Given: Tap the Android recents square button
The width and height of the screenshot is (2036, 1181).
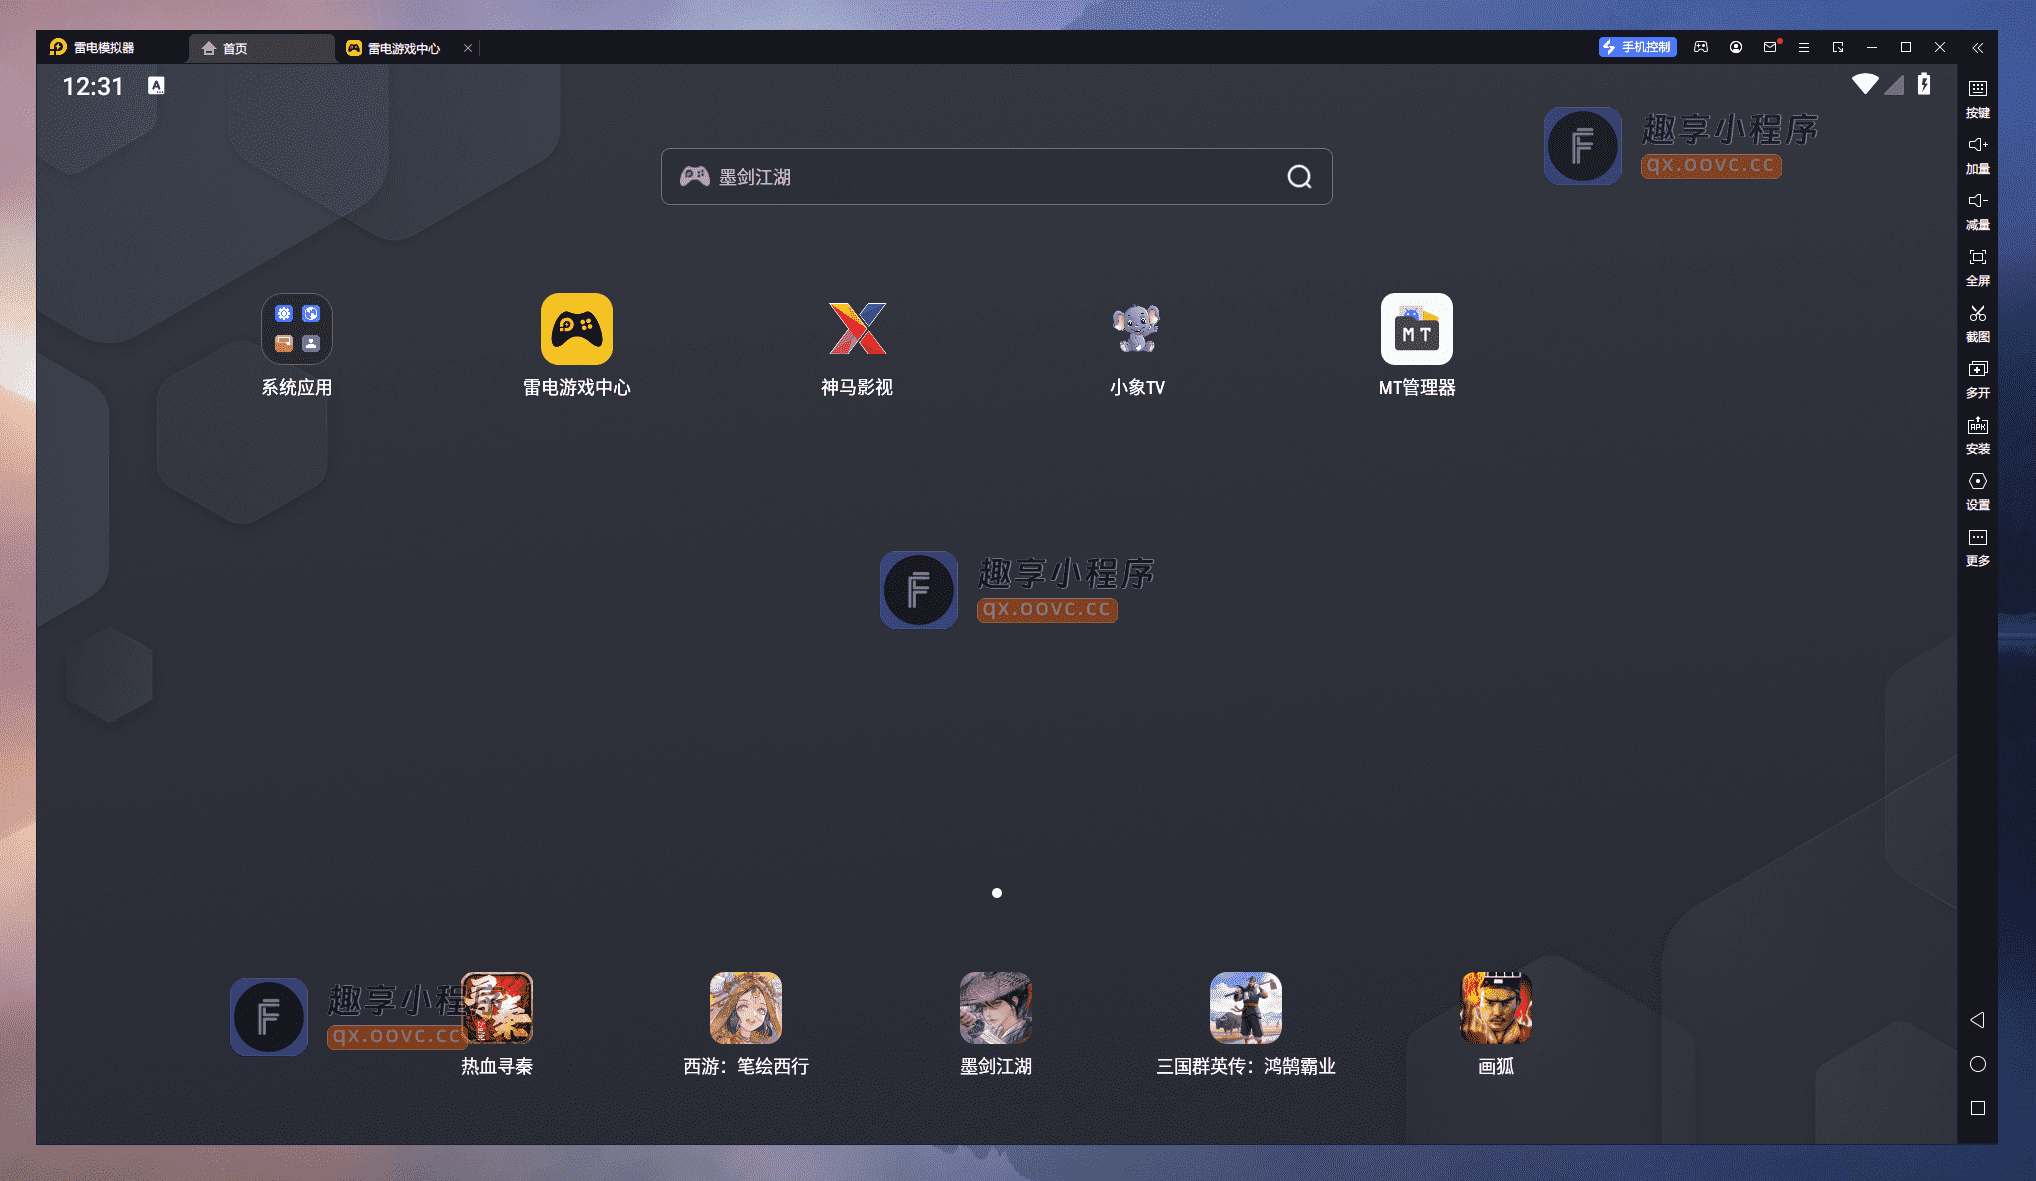Looking at the screenshot, I should 1978,1108.
